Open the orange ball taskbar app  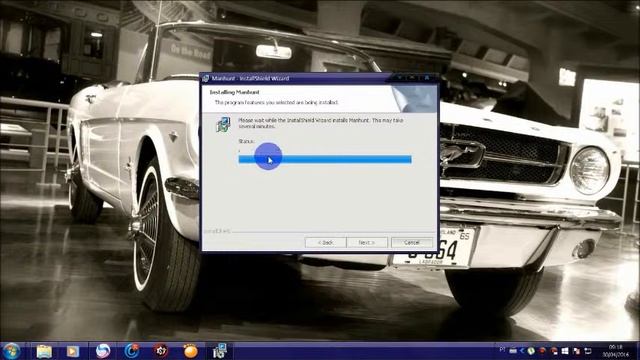pyautogui.click(x=190, y=351)
